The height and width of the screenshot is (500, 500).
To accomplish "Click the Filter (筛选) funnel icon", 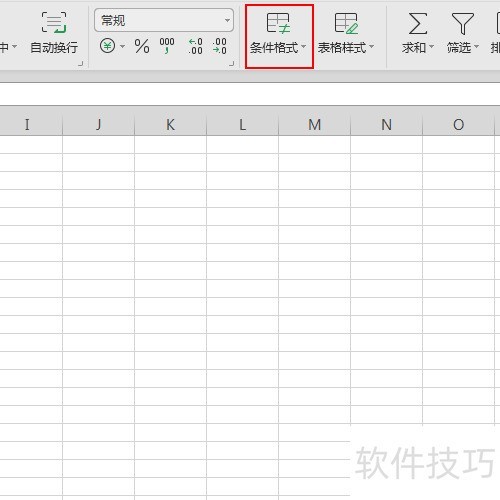I will [x=463, y=23].
